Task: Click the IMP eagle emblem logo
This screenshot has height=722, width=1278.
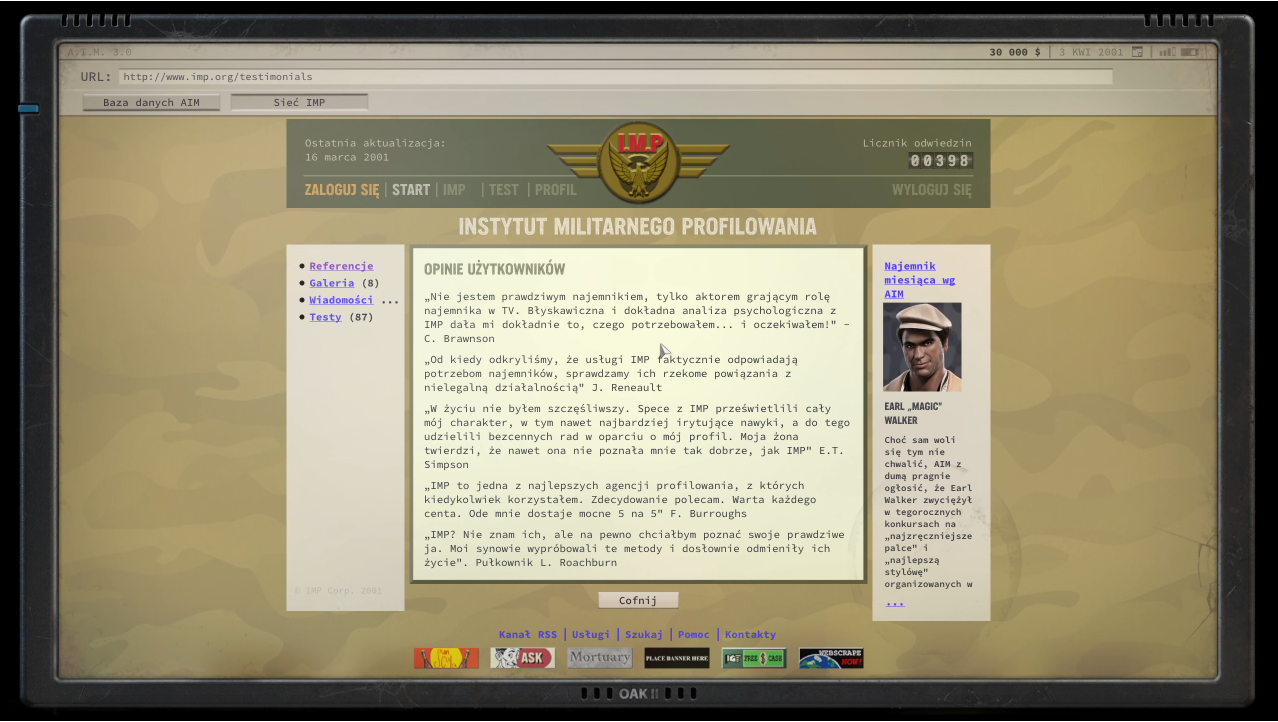Action: coord(638,163)
